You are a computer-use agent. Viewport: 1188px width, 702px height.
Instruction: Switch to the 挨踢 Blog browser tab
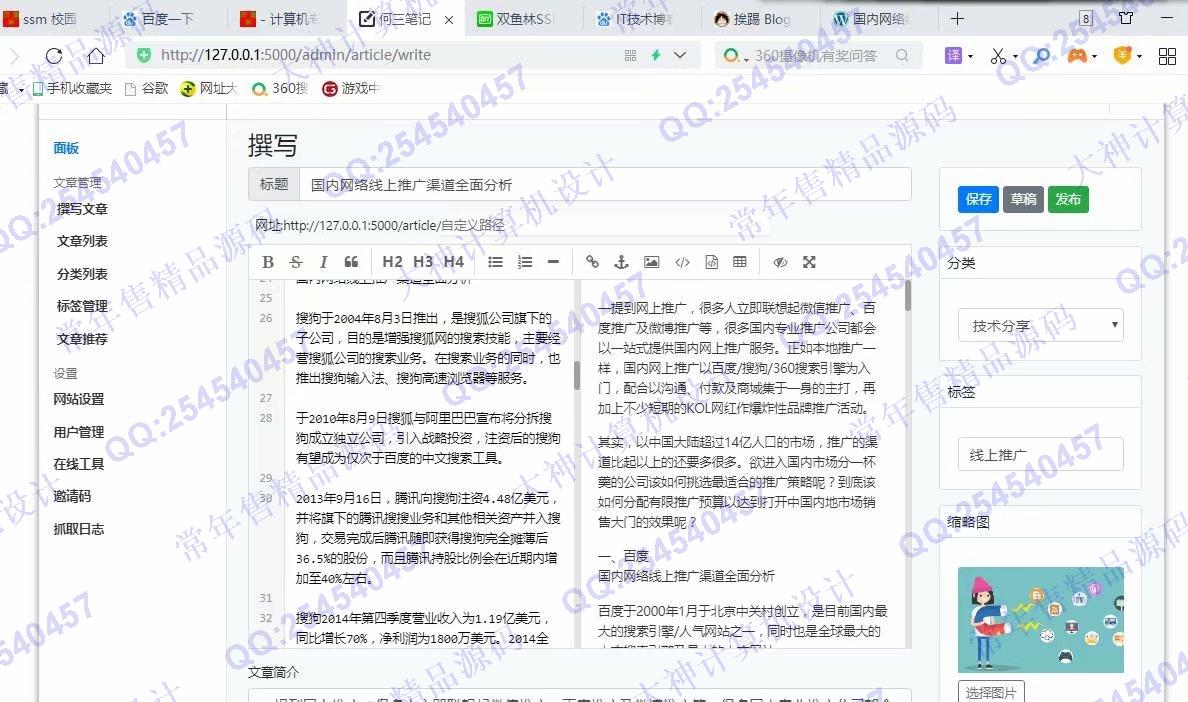coord(762,19)
